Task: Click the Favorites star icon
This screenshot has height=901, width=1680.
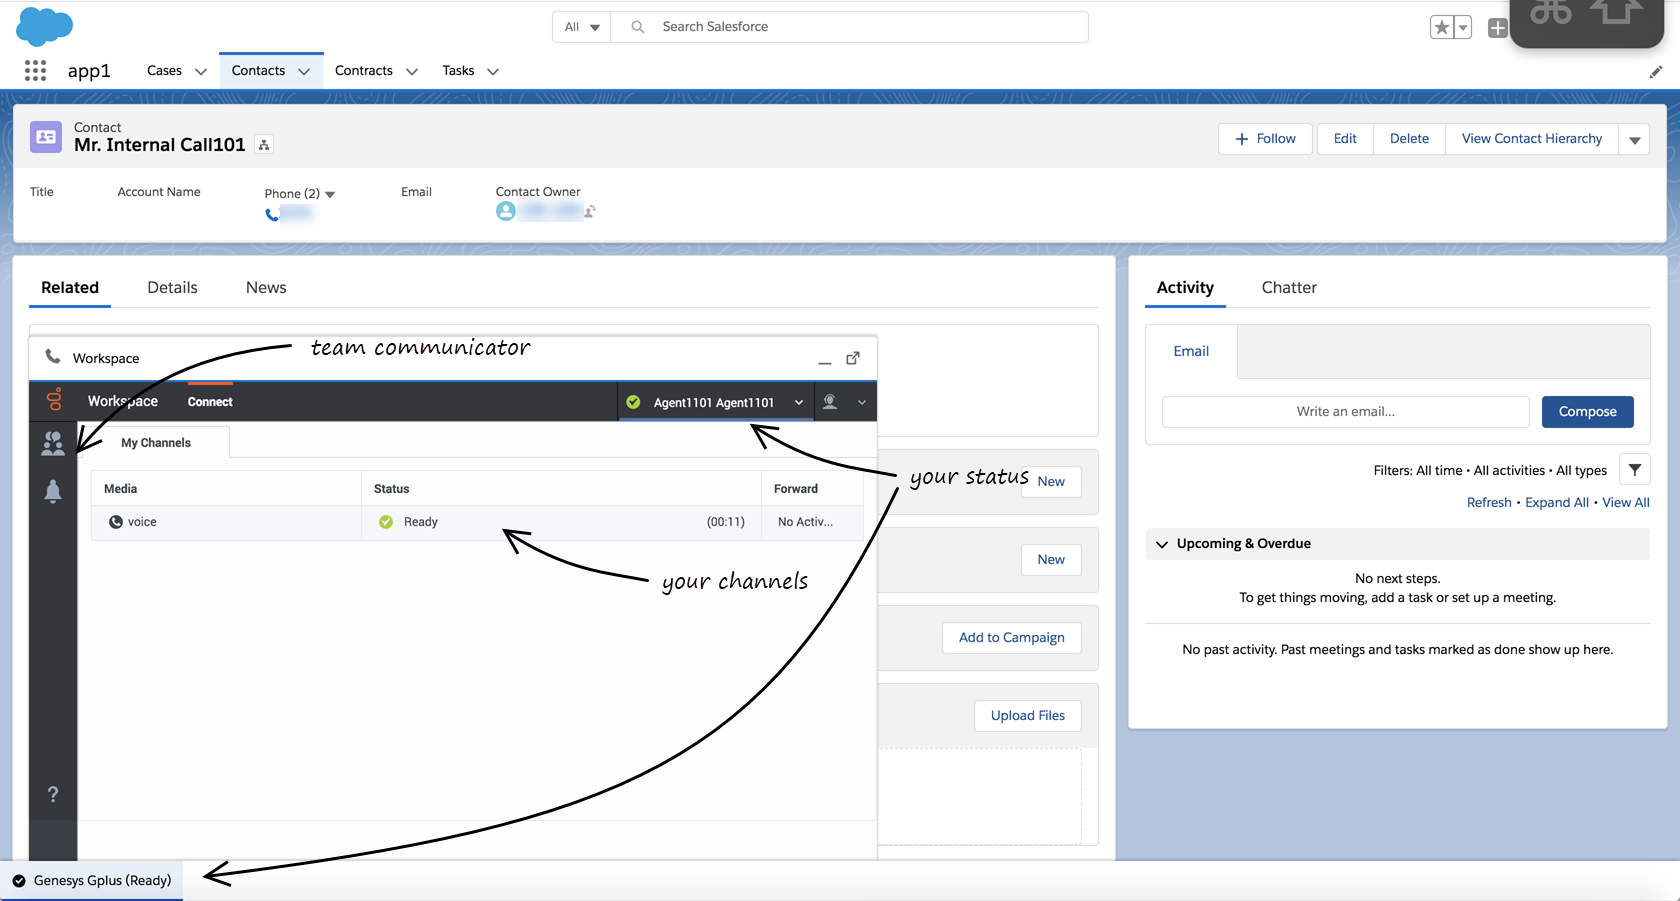Action: (1441, 28)
